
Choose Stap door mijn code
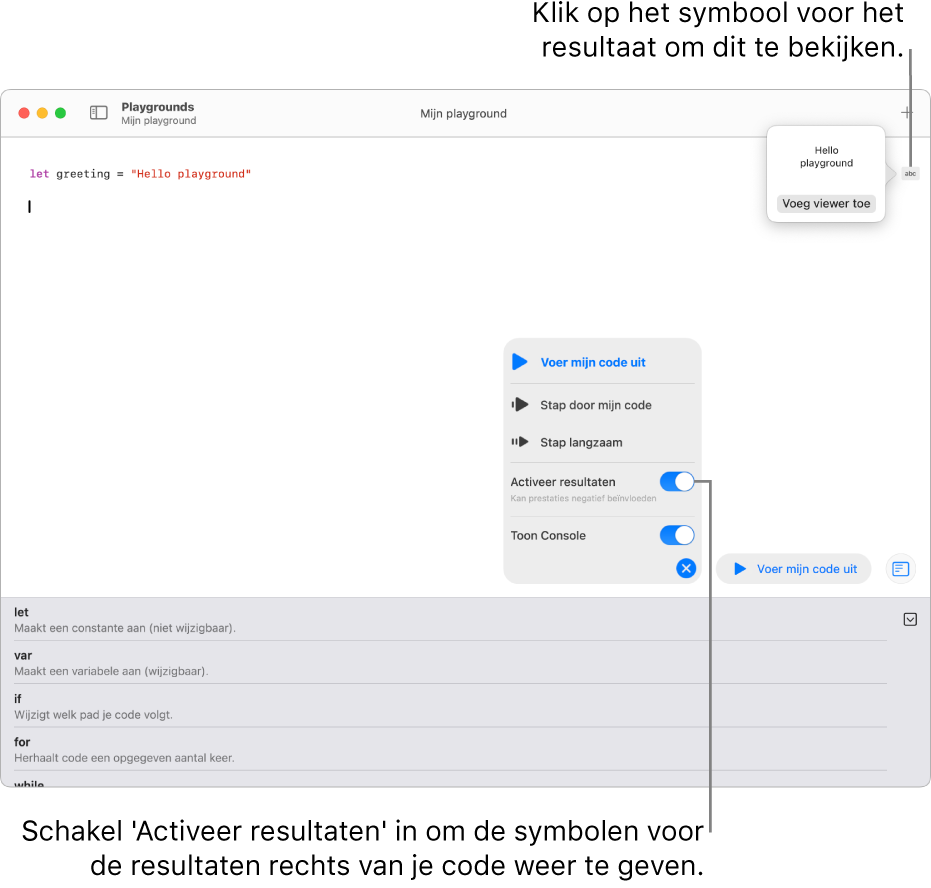602,405
